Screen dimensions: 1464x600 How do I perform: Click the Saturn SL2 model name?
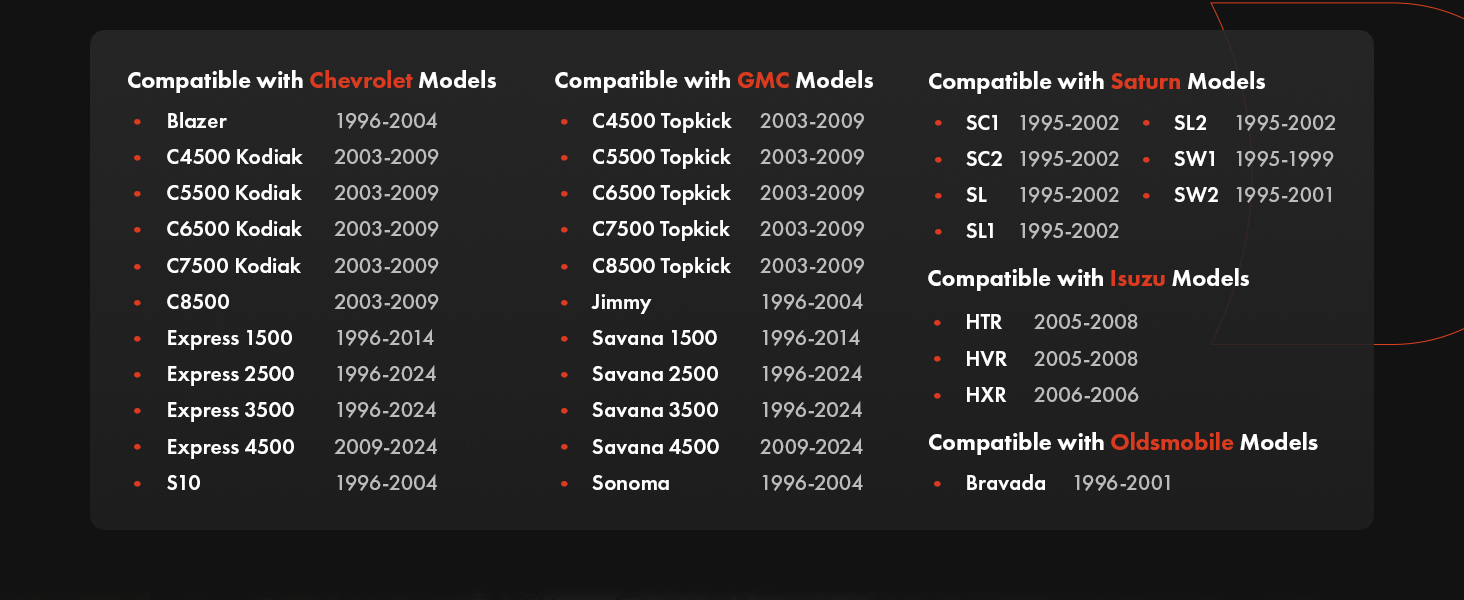tap(1190, 123)
